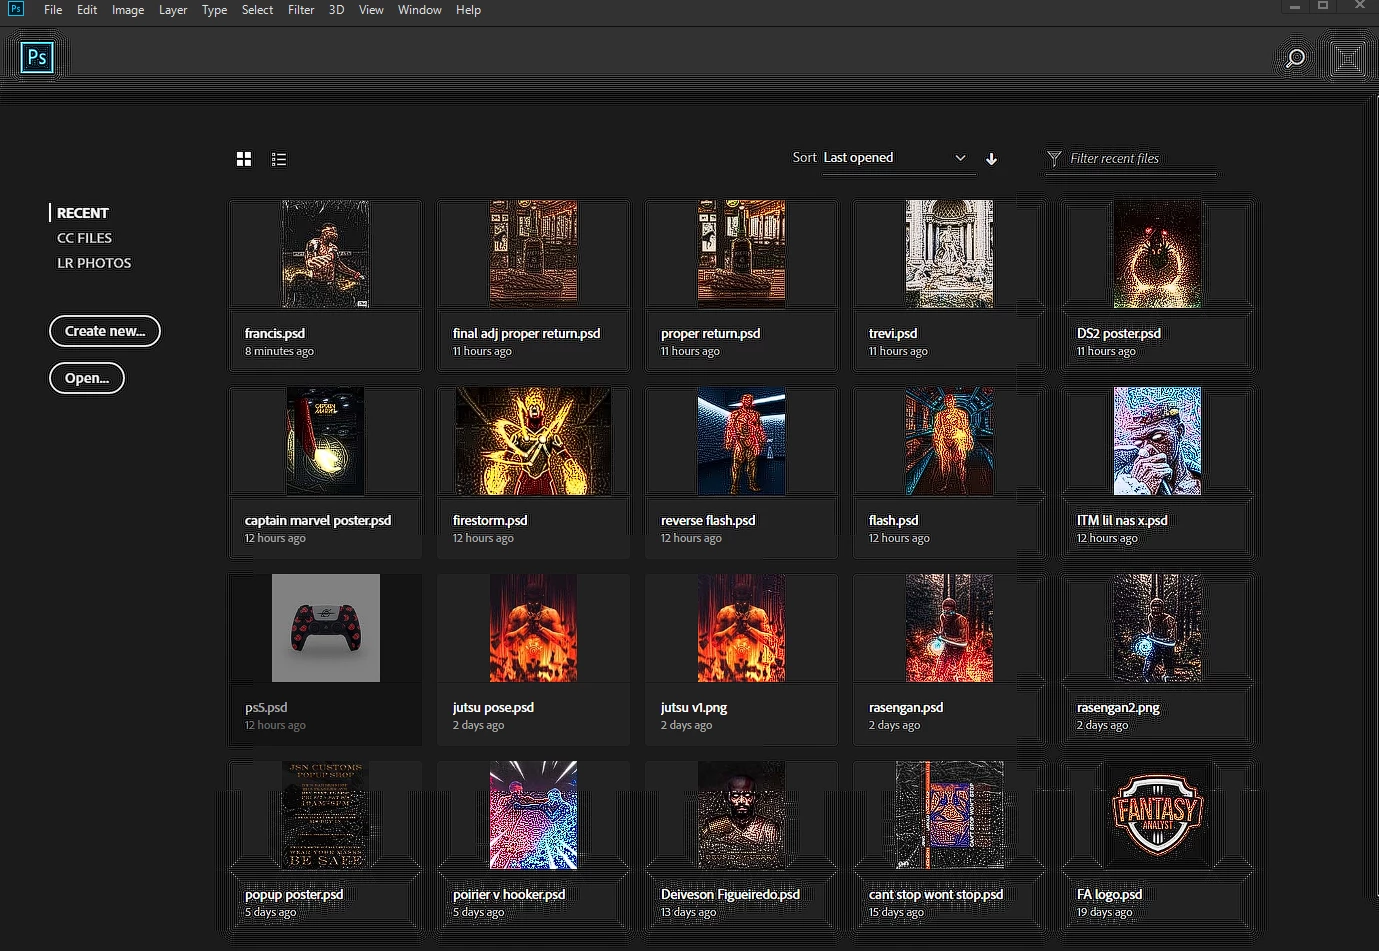This screenshot has height=951, width=1379.
Task: Open DS2 poster.psd thumbnail
Action: pyautogui.click(x=1157, y=254)
